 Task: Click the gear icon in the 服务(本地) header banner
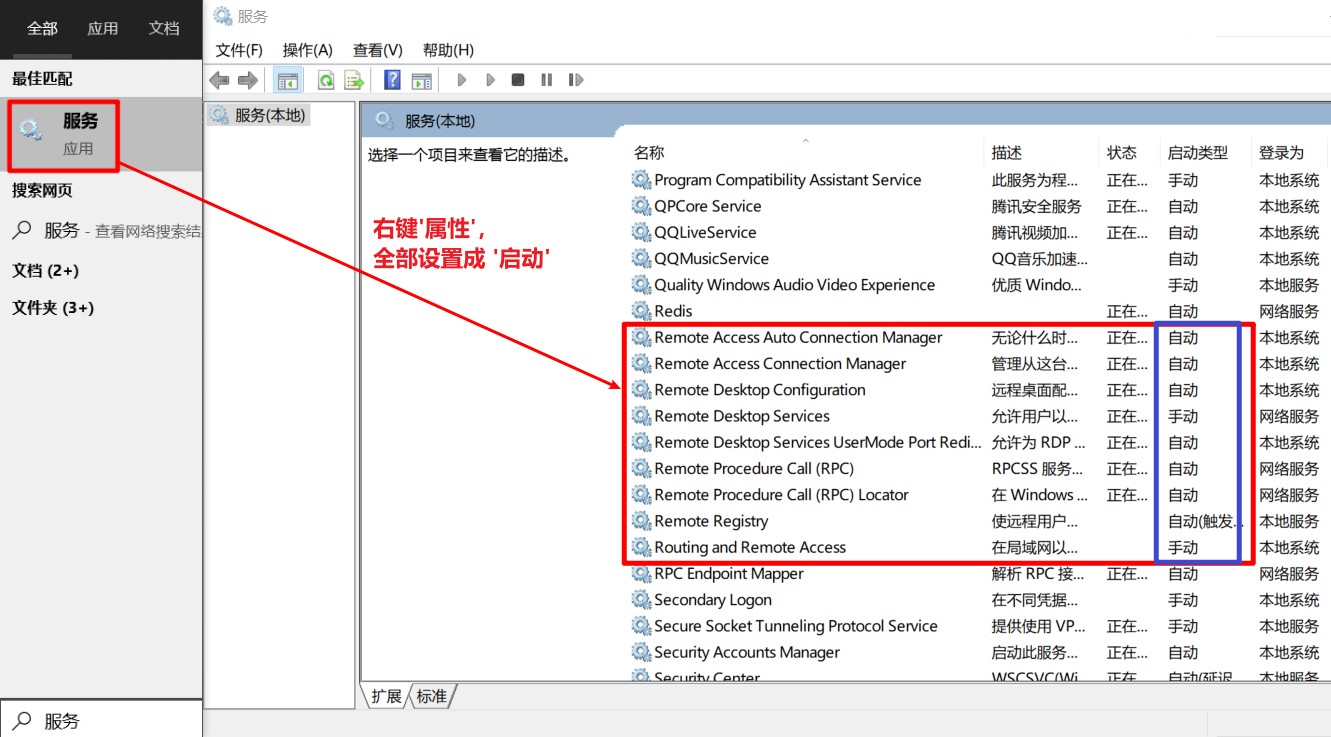[384, 121]
